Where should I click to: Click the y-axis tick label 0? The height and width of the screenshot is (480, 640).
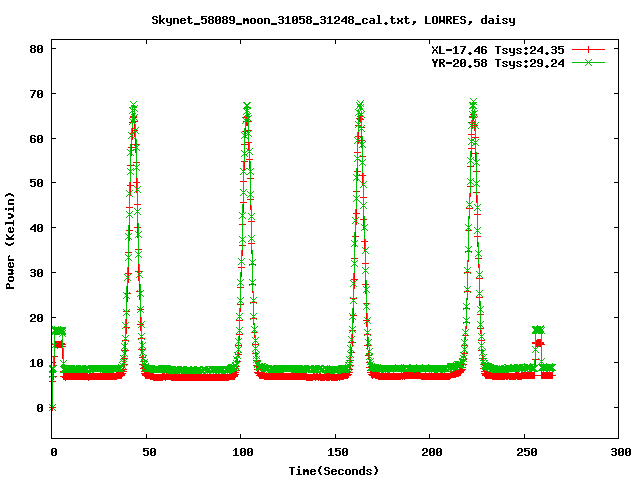[40, 408]
